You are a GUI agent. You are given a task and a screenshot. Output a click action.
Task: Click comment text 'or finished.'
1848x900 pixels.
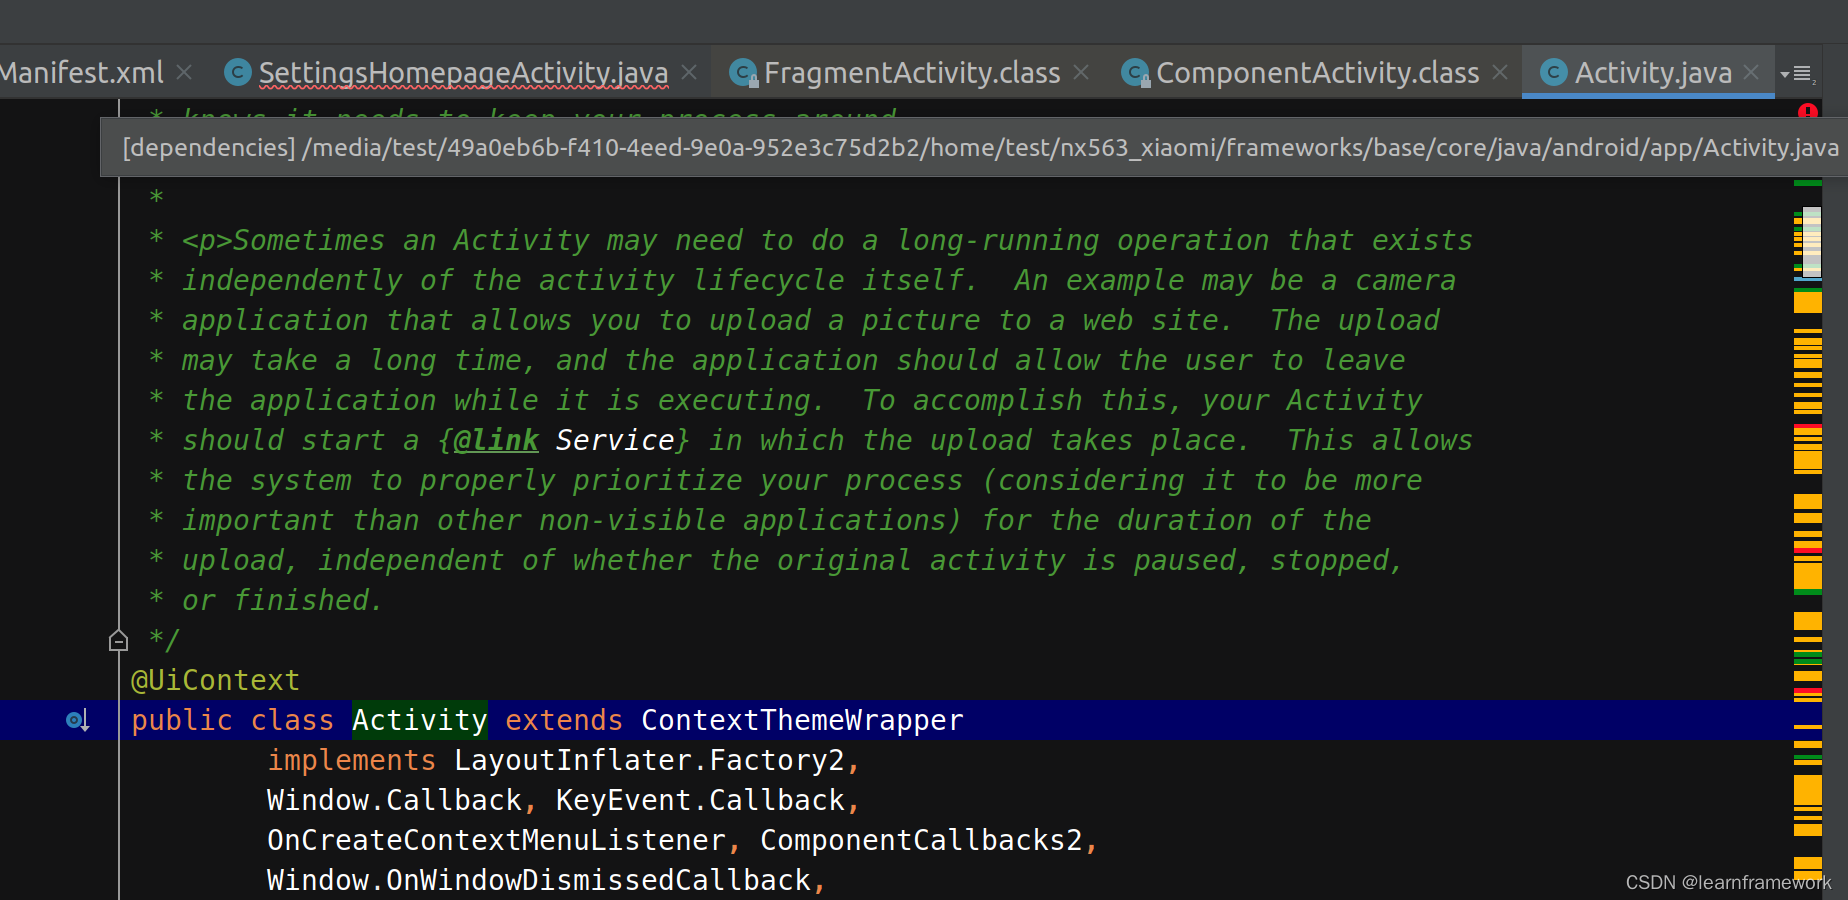[282, 600]
